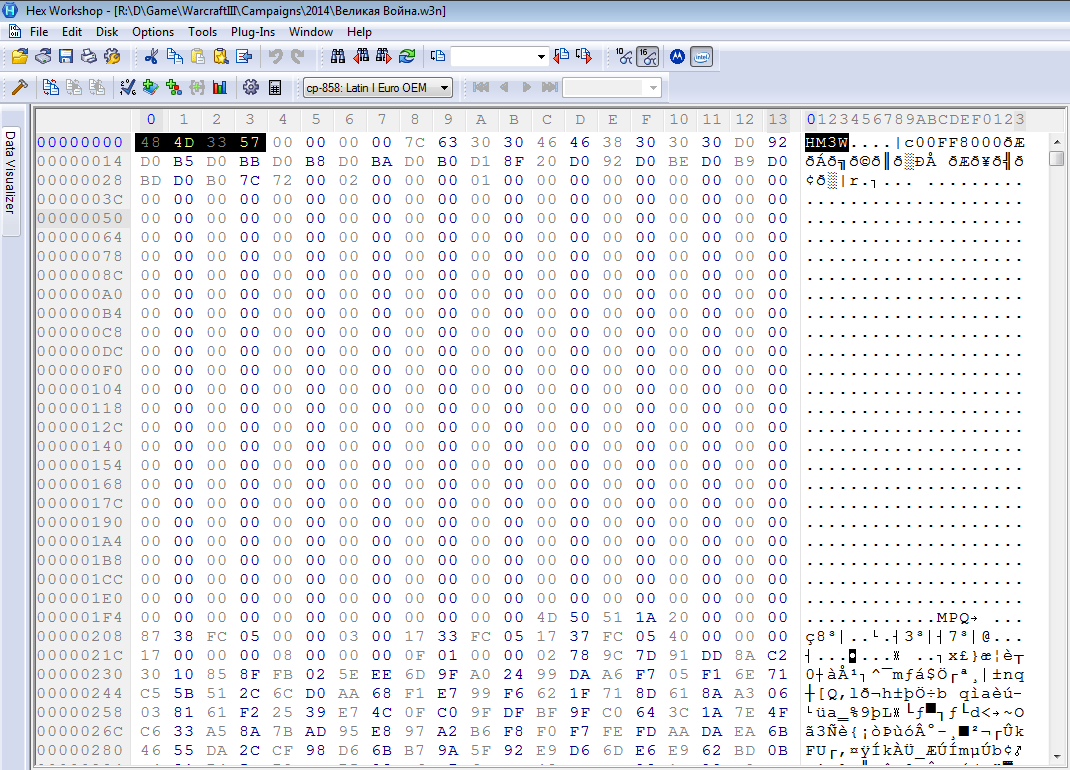This screenshot has height=770, width=1070.
Task: Open the Window menu
Action: pos(310,31)
